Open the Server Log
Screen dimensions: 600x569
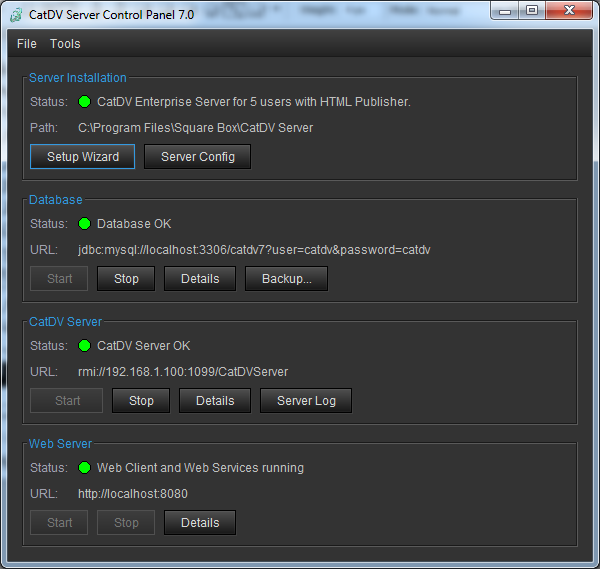coord(306,401)
